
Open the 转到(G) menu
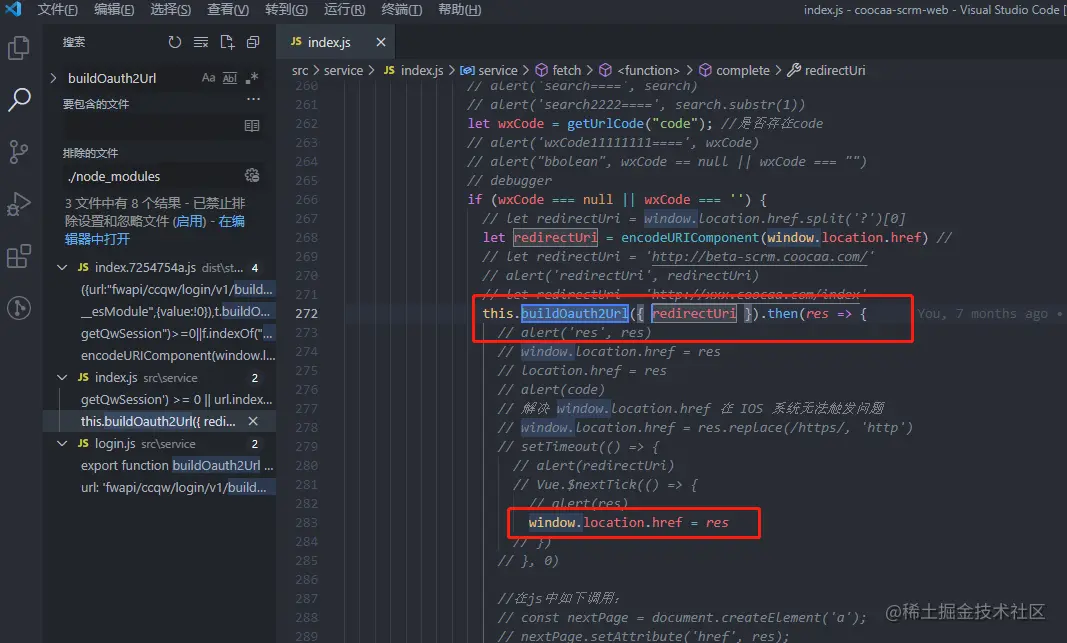(286, 10)
